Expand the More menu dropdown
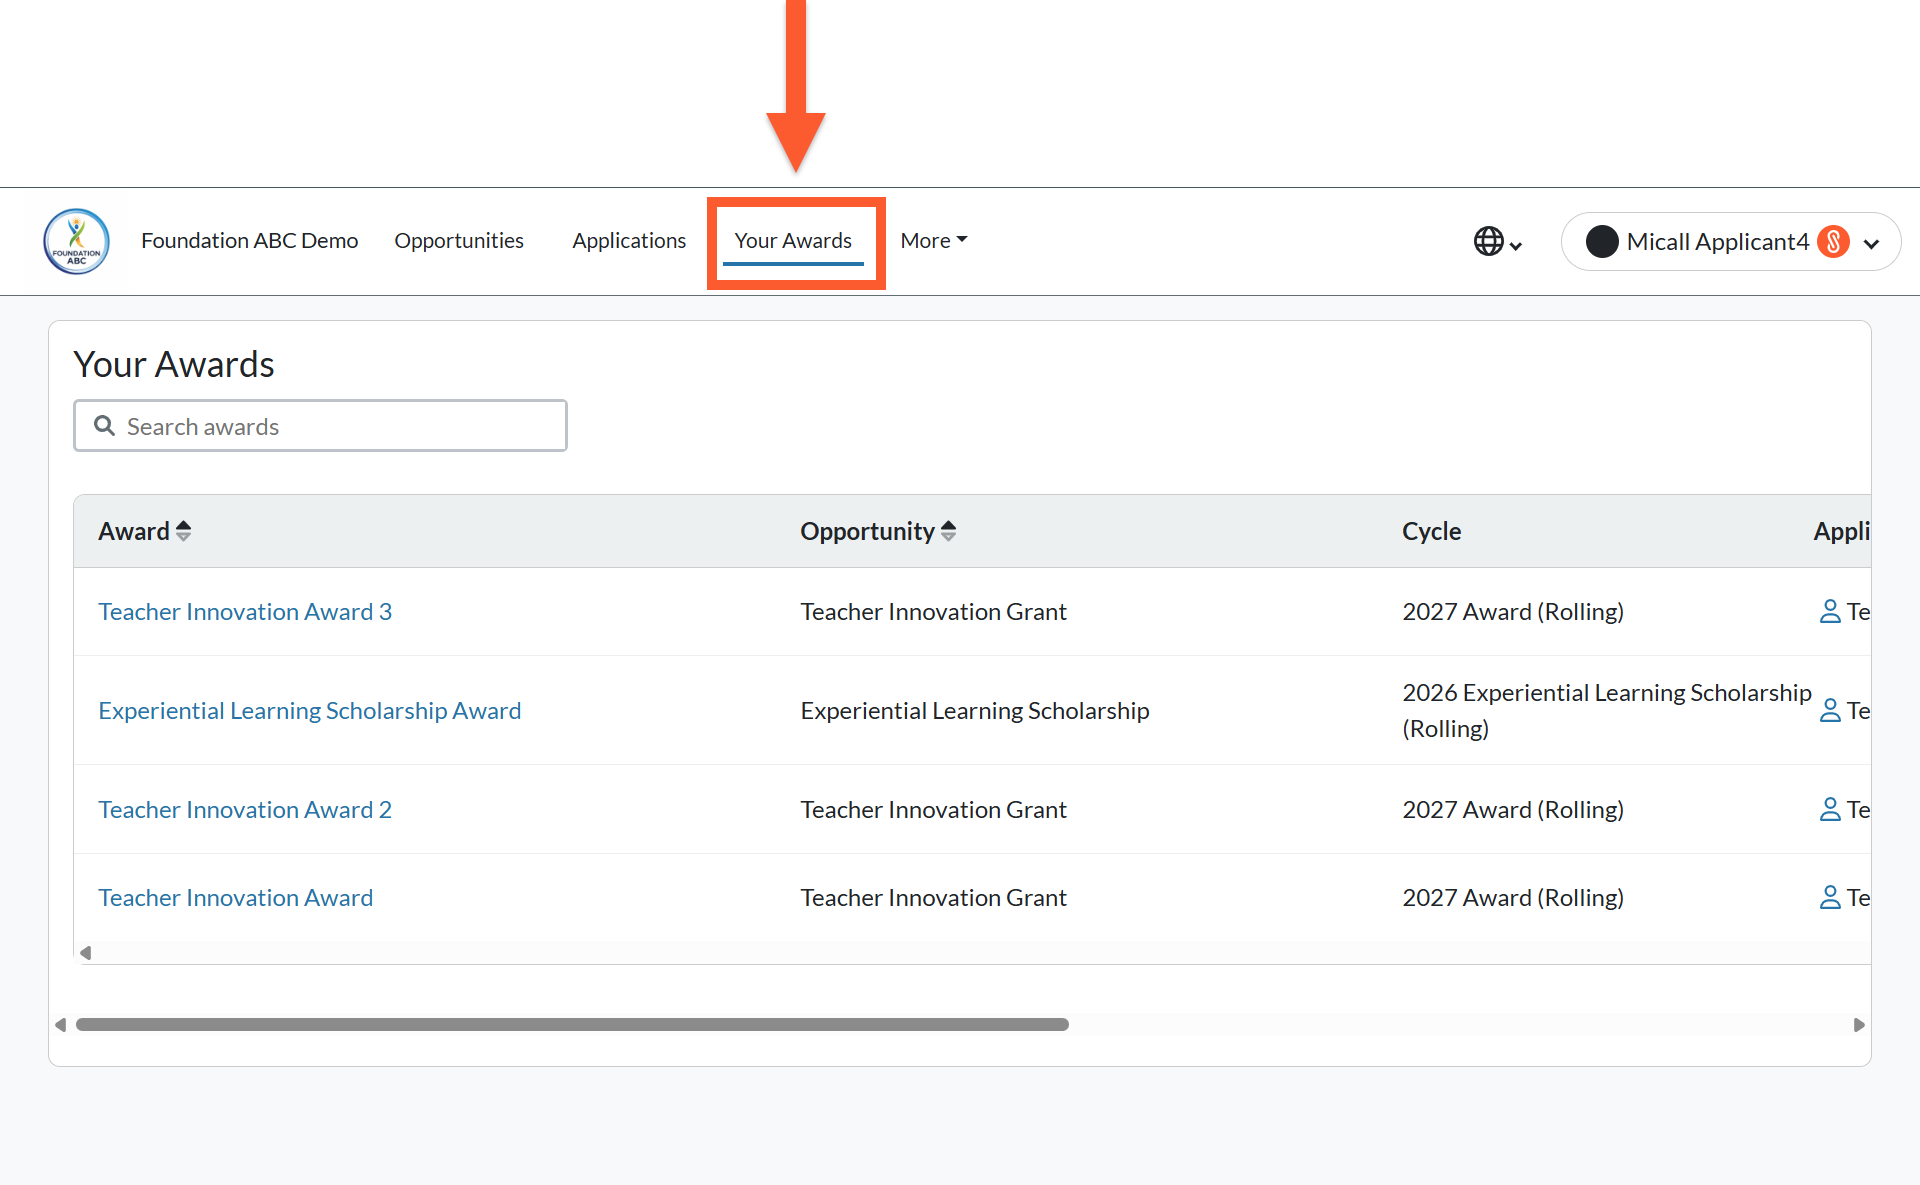The height and width of the screenshot is (1185, 1920). (x=934, y=241)
